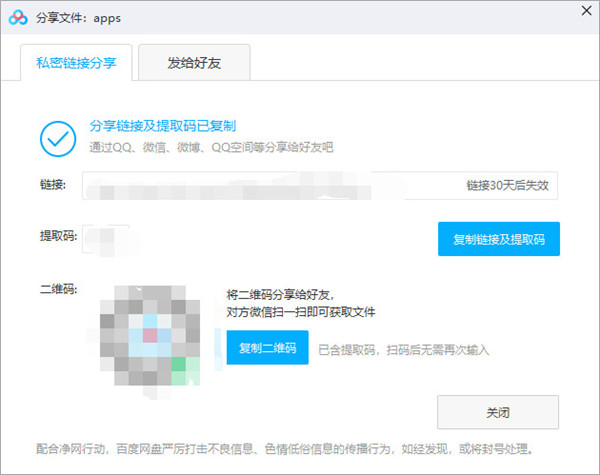Open the 发给好友 tab
Viewport: 600px width, 475px height.
point(194,63)
